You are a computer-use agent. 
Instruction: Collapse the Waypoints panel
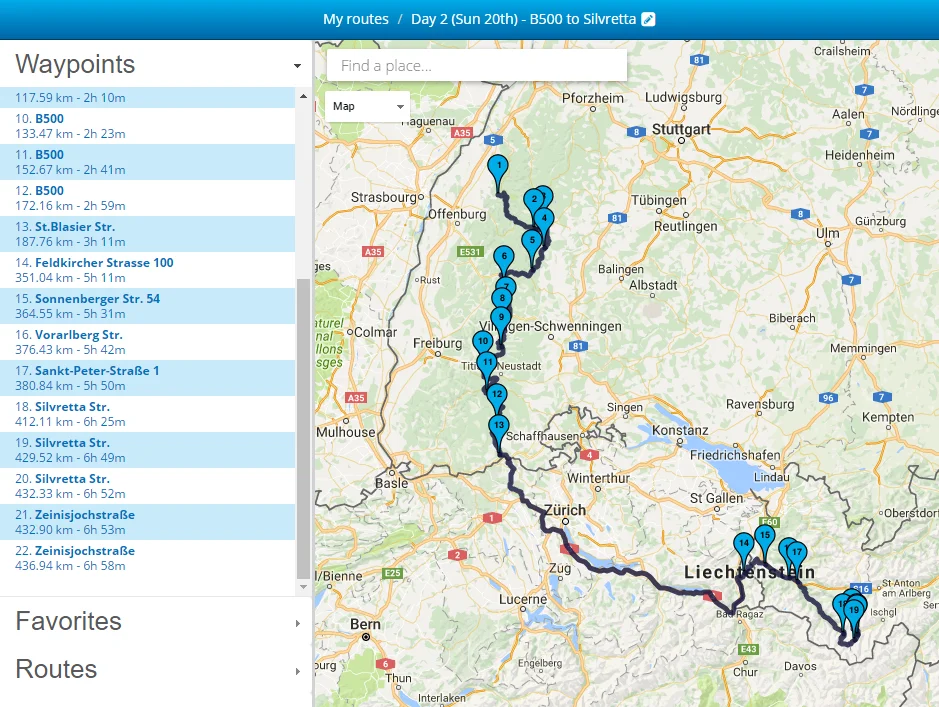coord(297,65)
